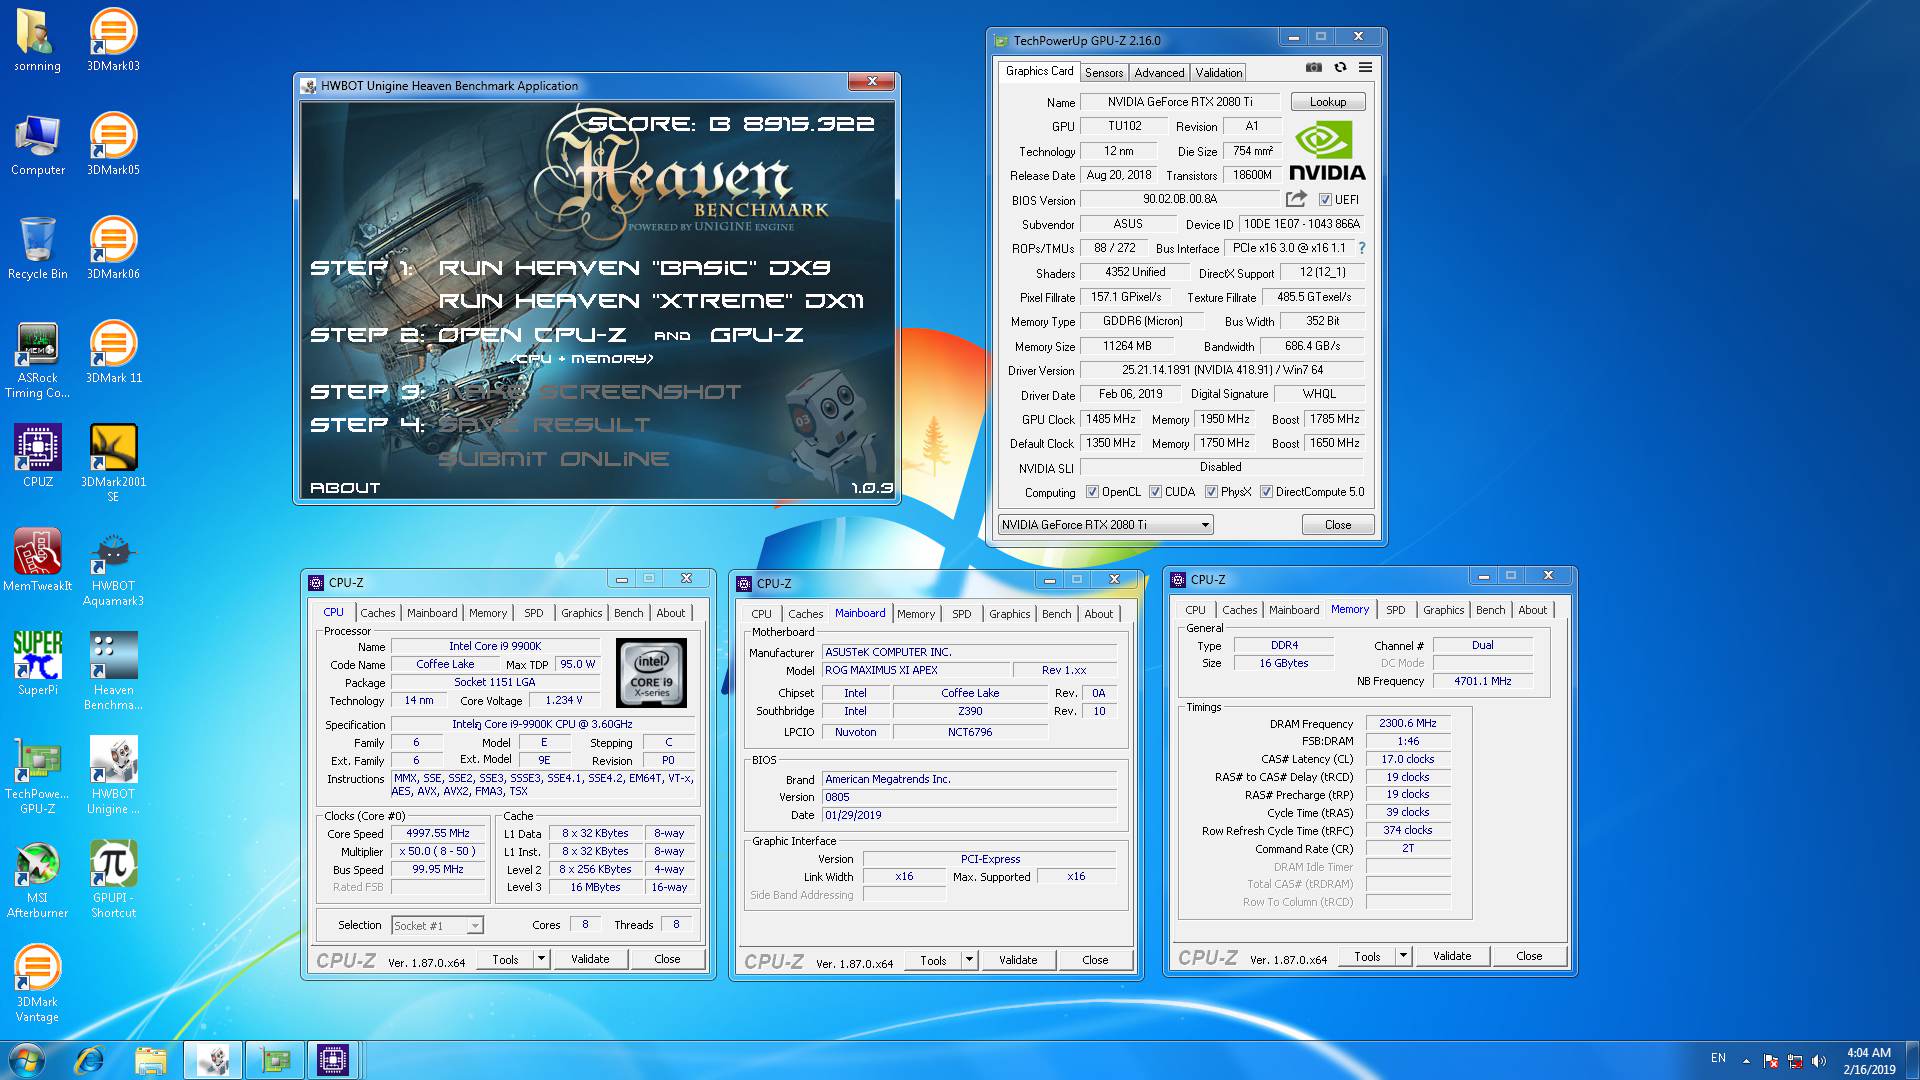The image size is (1920, 1080).
Task: Open MemTweakIt desktop icon
Action: point(37,561)
